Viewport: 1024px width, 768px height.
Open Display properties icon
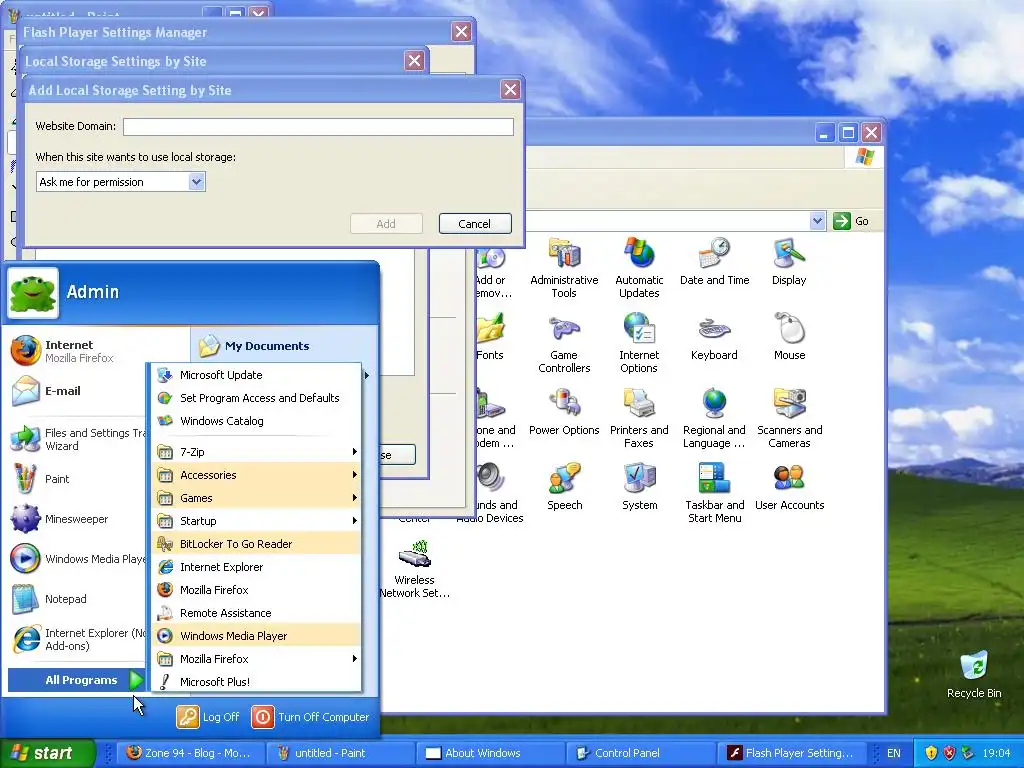click(x=789, y=261)
